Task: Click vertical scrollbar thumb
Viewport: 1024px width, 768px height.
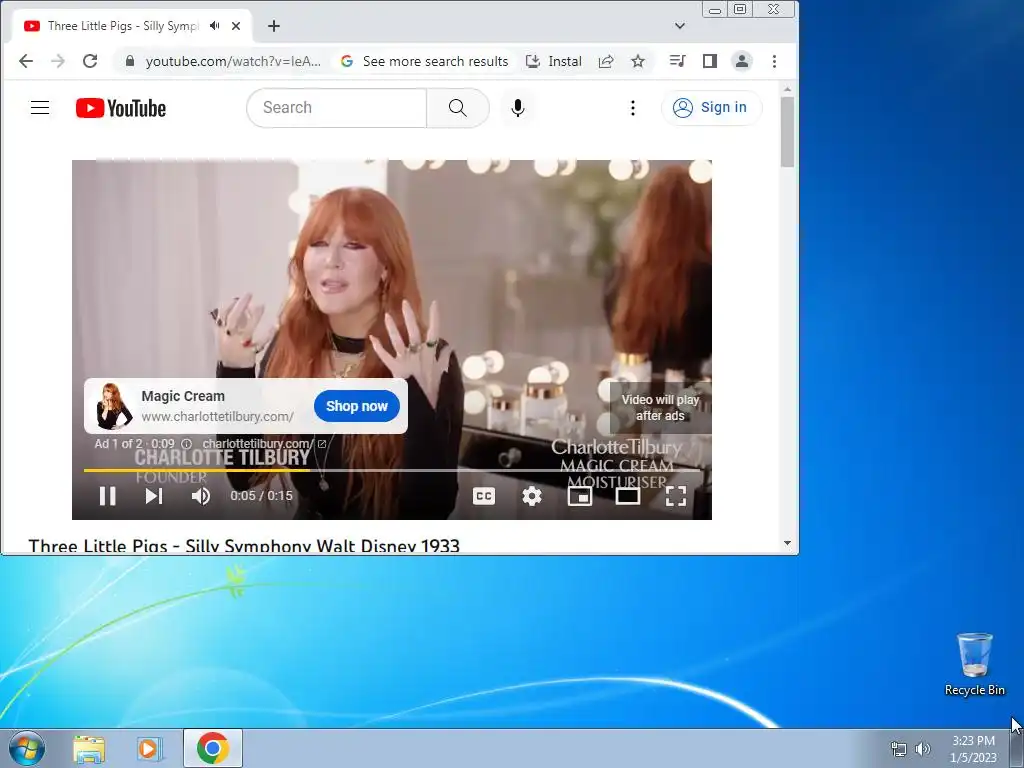Action: pos(787,131)
